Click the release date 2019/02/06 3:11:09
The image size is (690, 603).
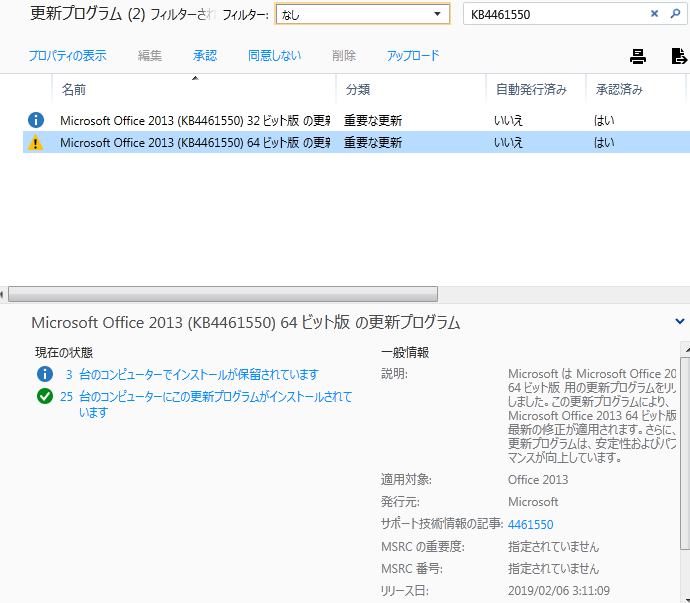(x=559, y=591)
